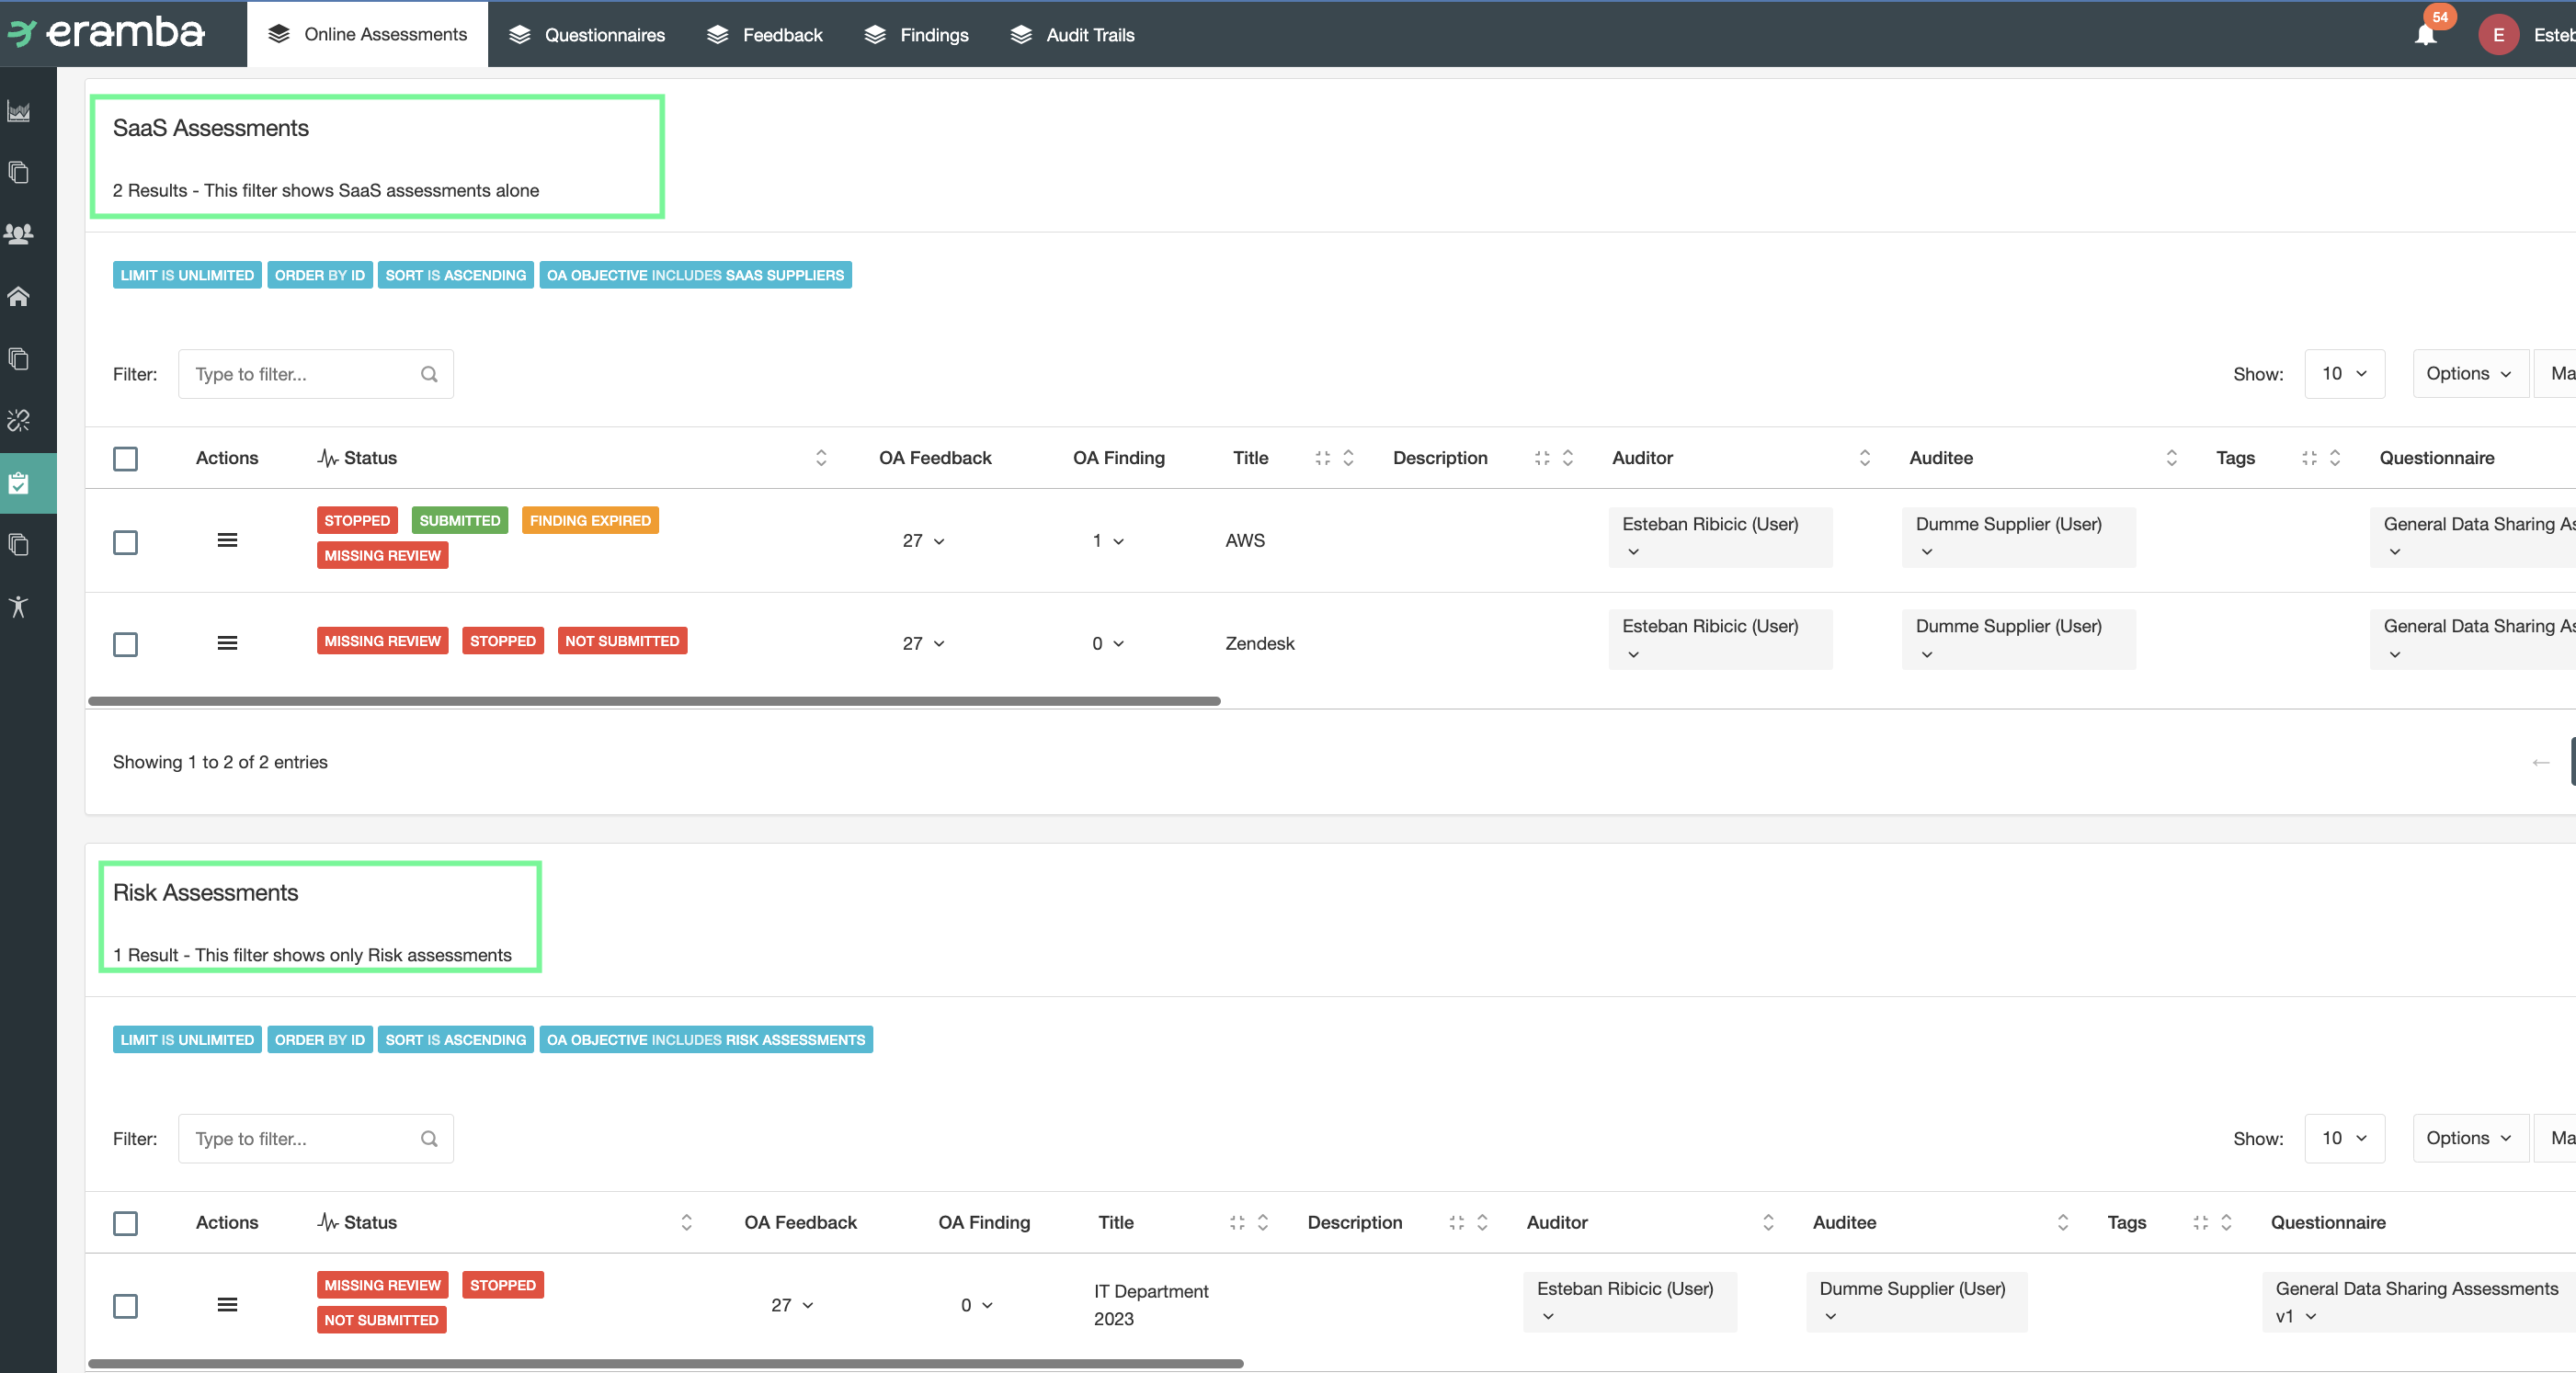Open Options dropdown in Risk Assessments section
The width and height of the screenshot is (2576, 1373).
2468,1138
